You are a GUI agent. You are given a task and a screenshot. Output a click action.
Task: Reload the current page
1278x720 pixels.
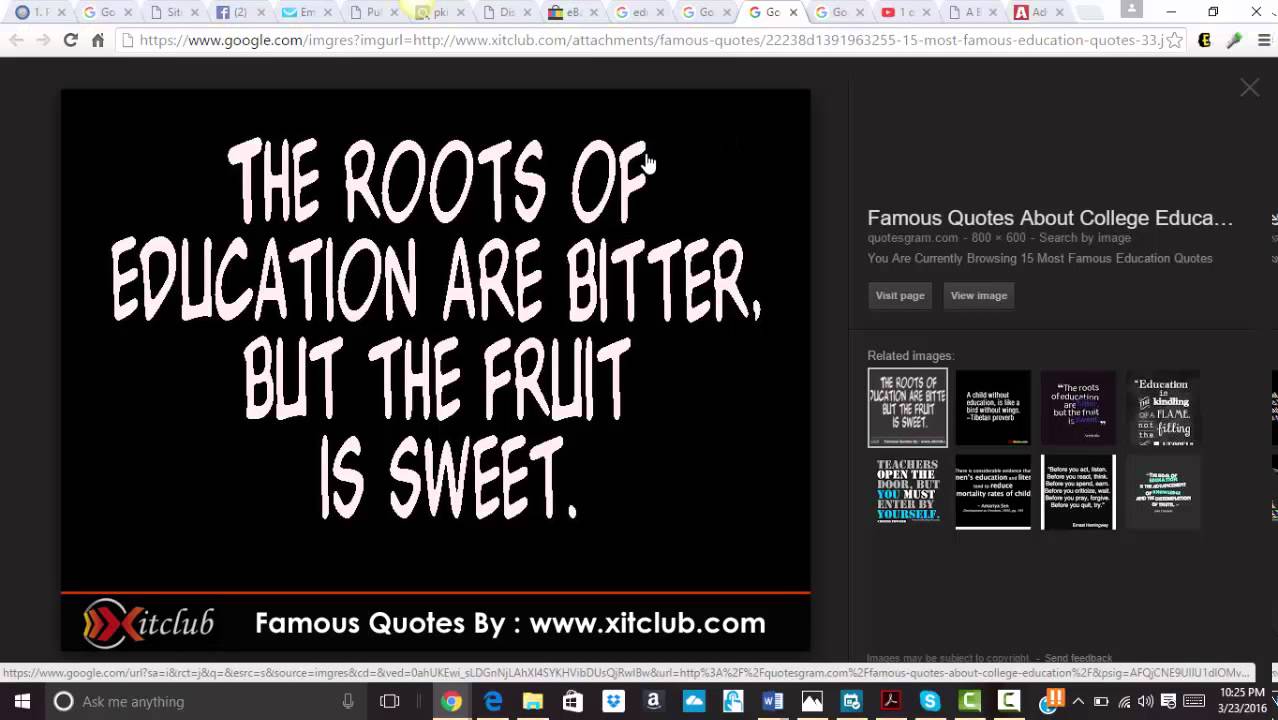coord(70,40)
